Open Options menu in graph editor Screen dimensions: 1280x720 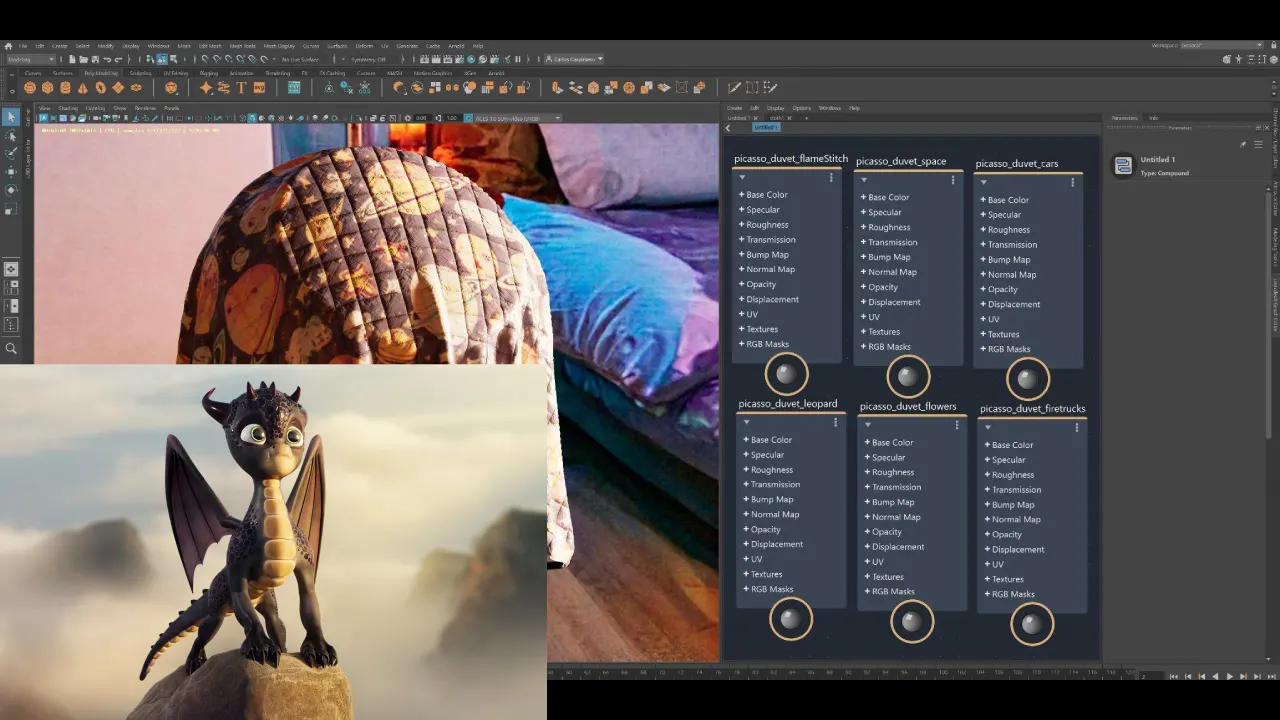point(801,108)
